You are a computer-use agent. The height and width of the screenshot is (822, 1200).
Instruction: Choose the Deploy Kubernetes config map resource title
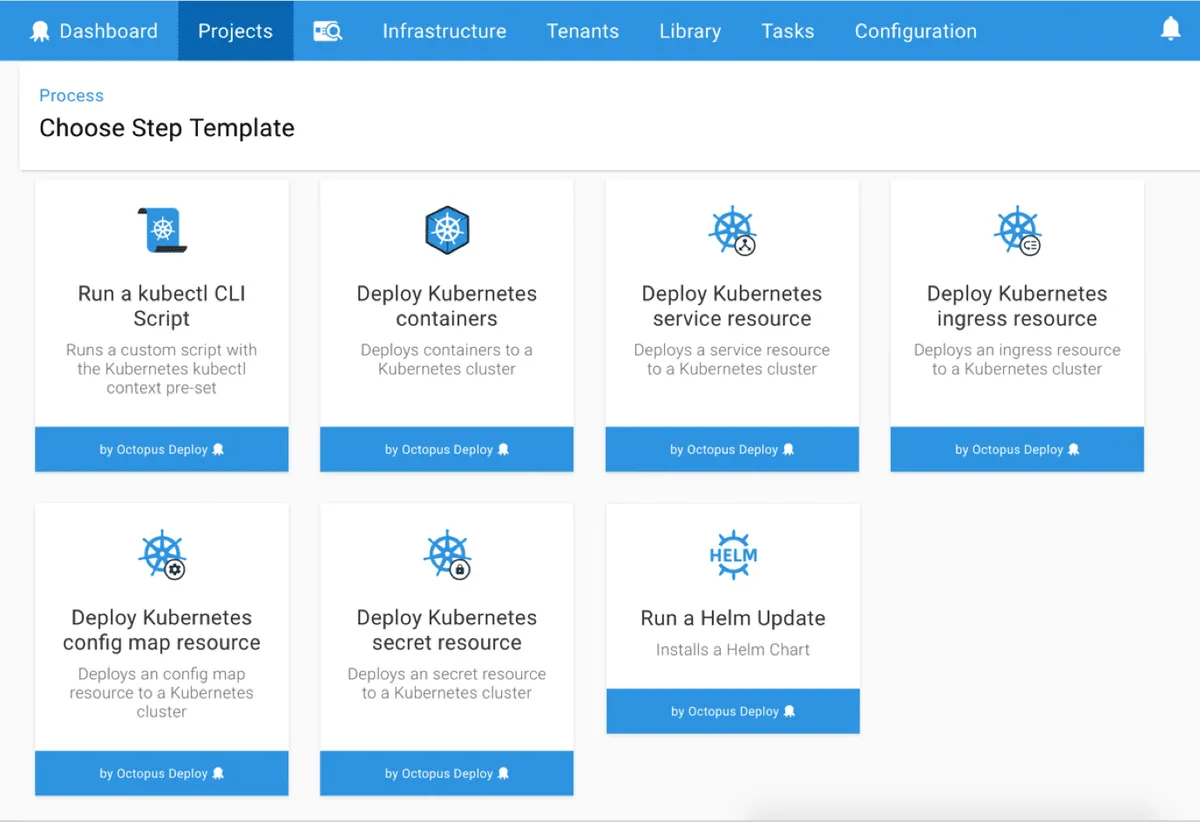[x=162, y=630]
